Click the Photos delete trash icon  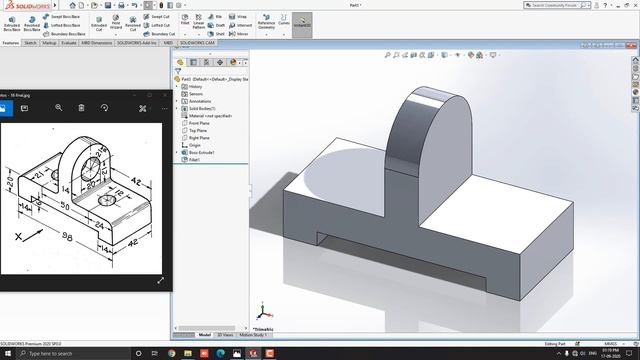pyautogui.click(x=81, y=108)
